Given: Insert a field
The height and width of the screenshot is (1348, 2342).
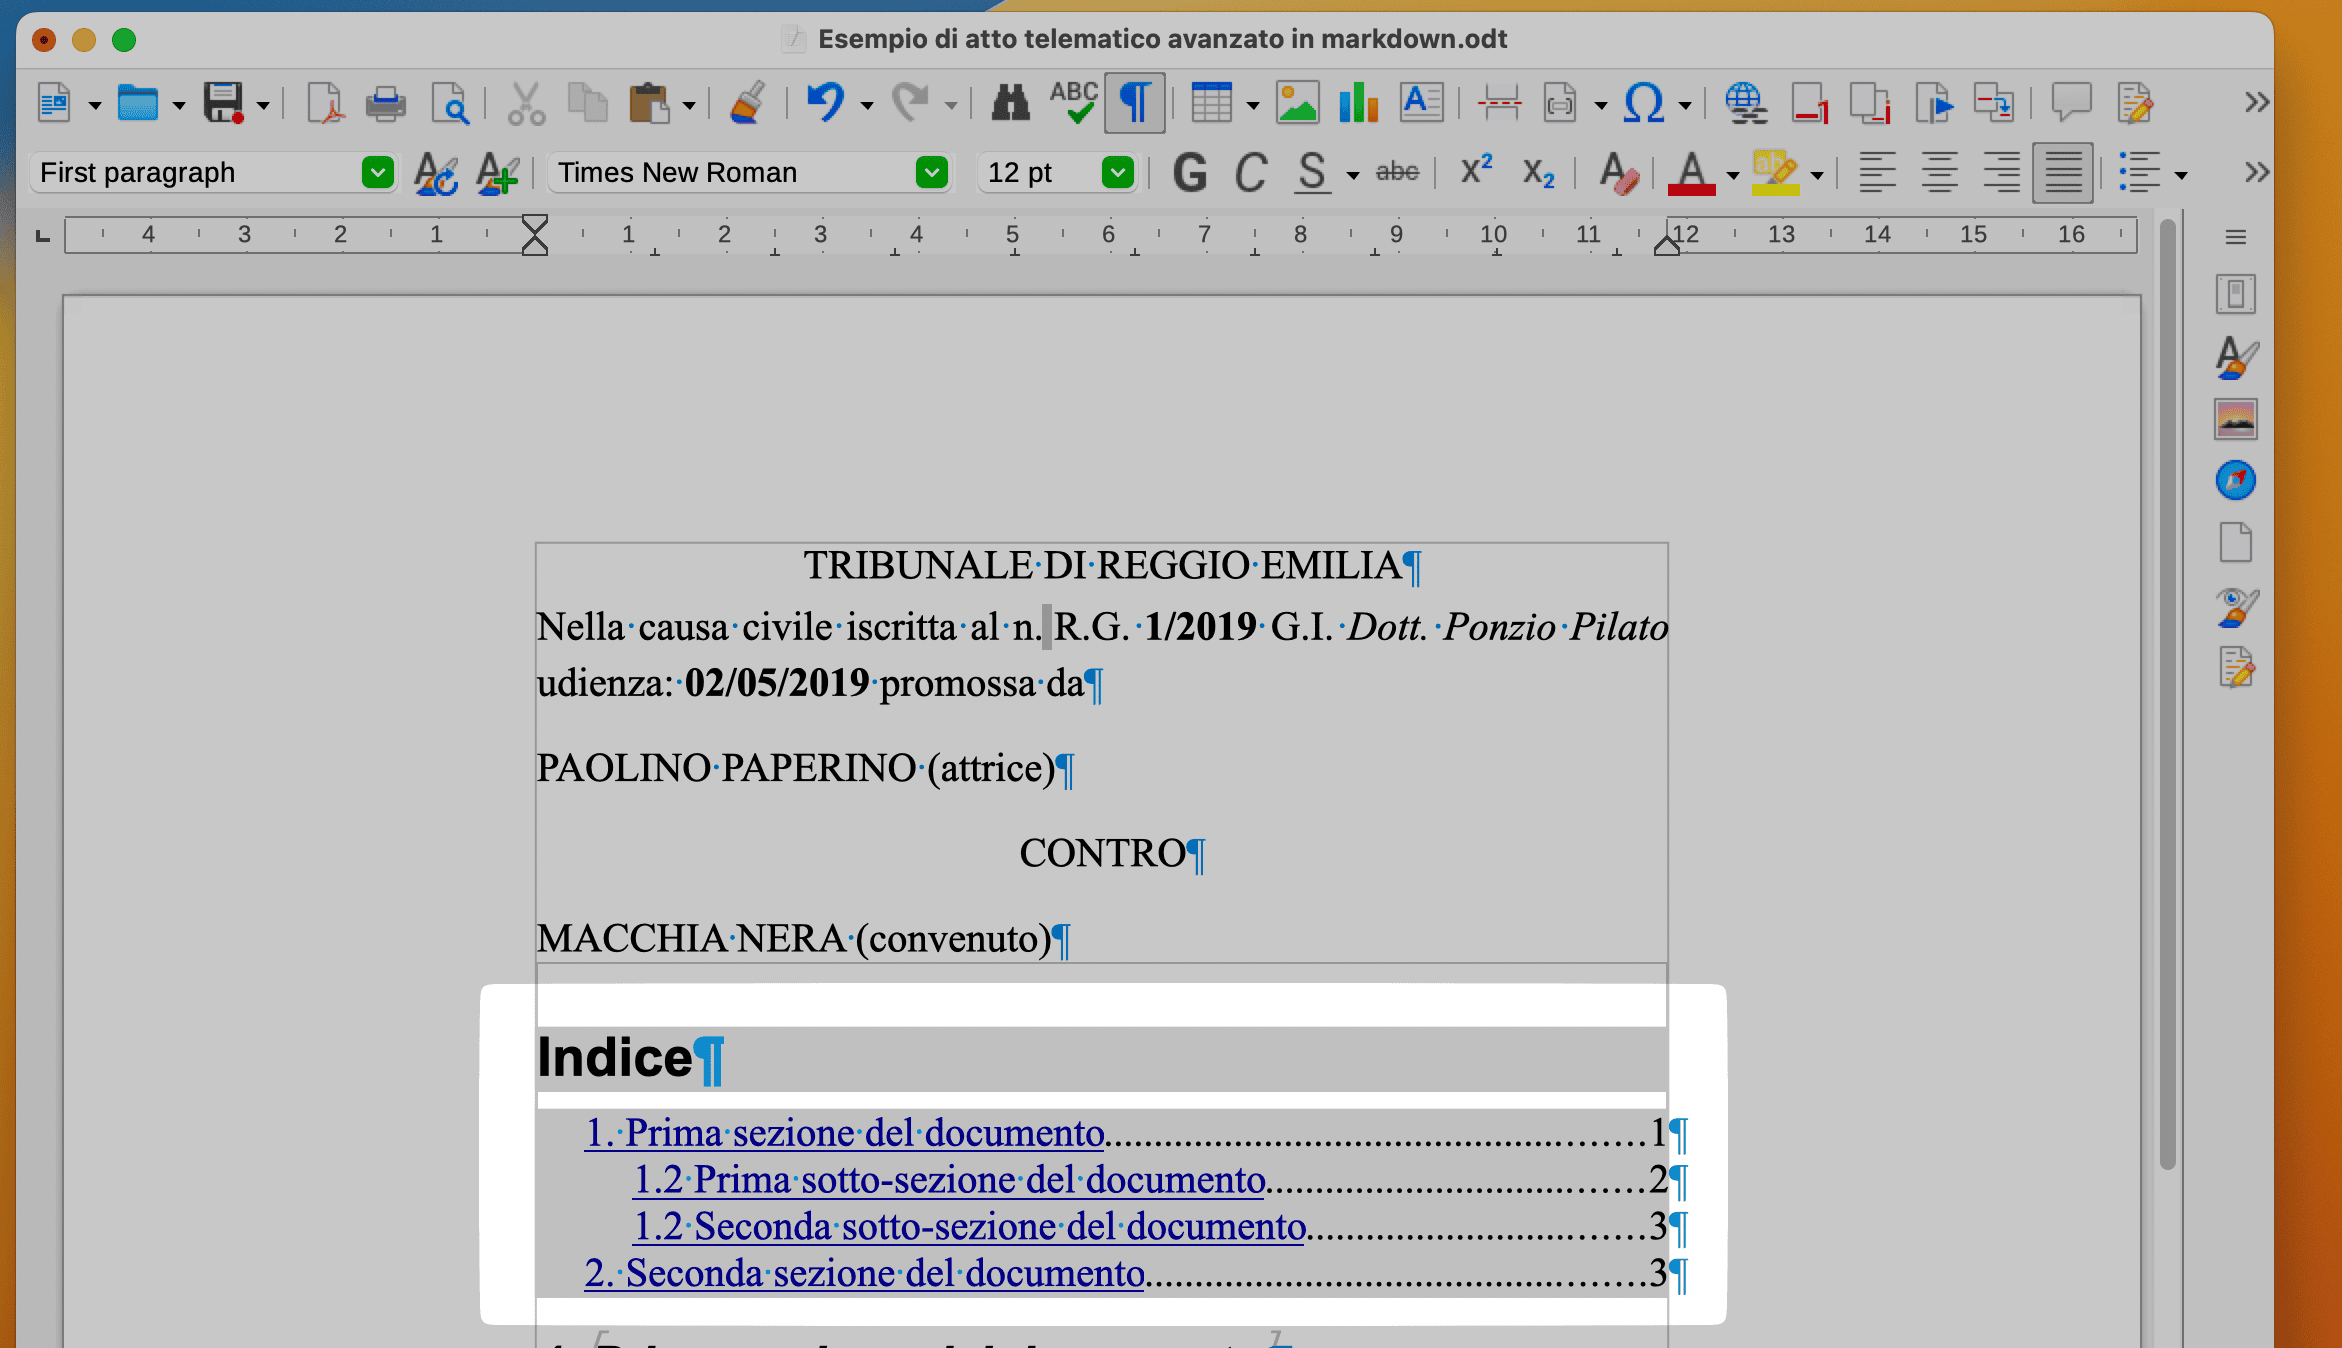Looking at the screenshot, I should click(1560, 103).
